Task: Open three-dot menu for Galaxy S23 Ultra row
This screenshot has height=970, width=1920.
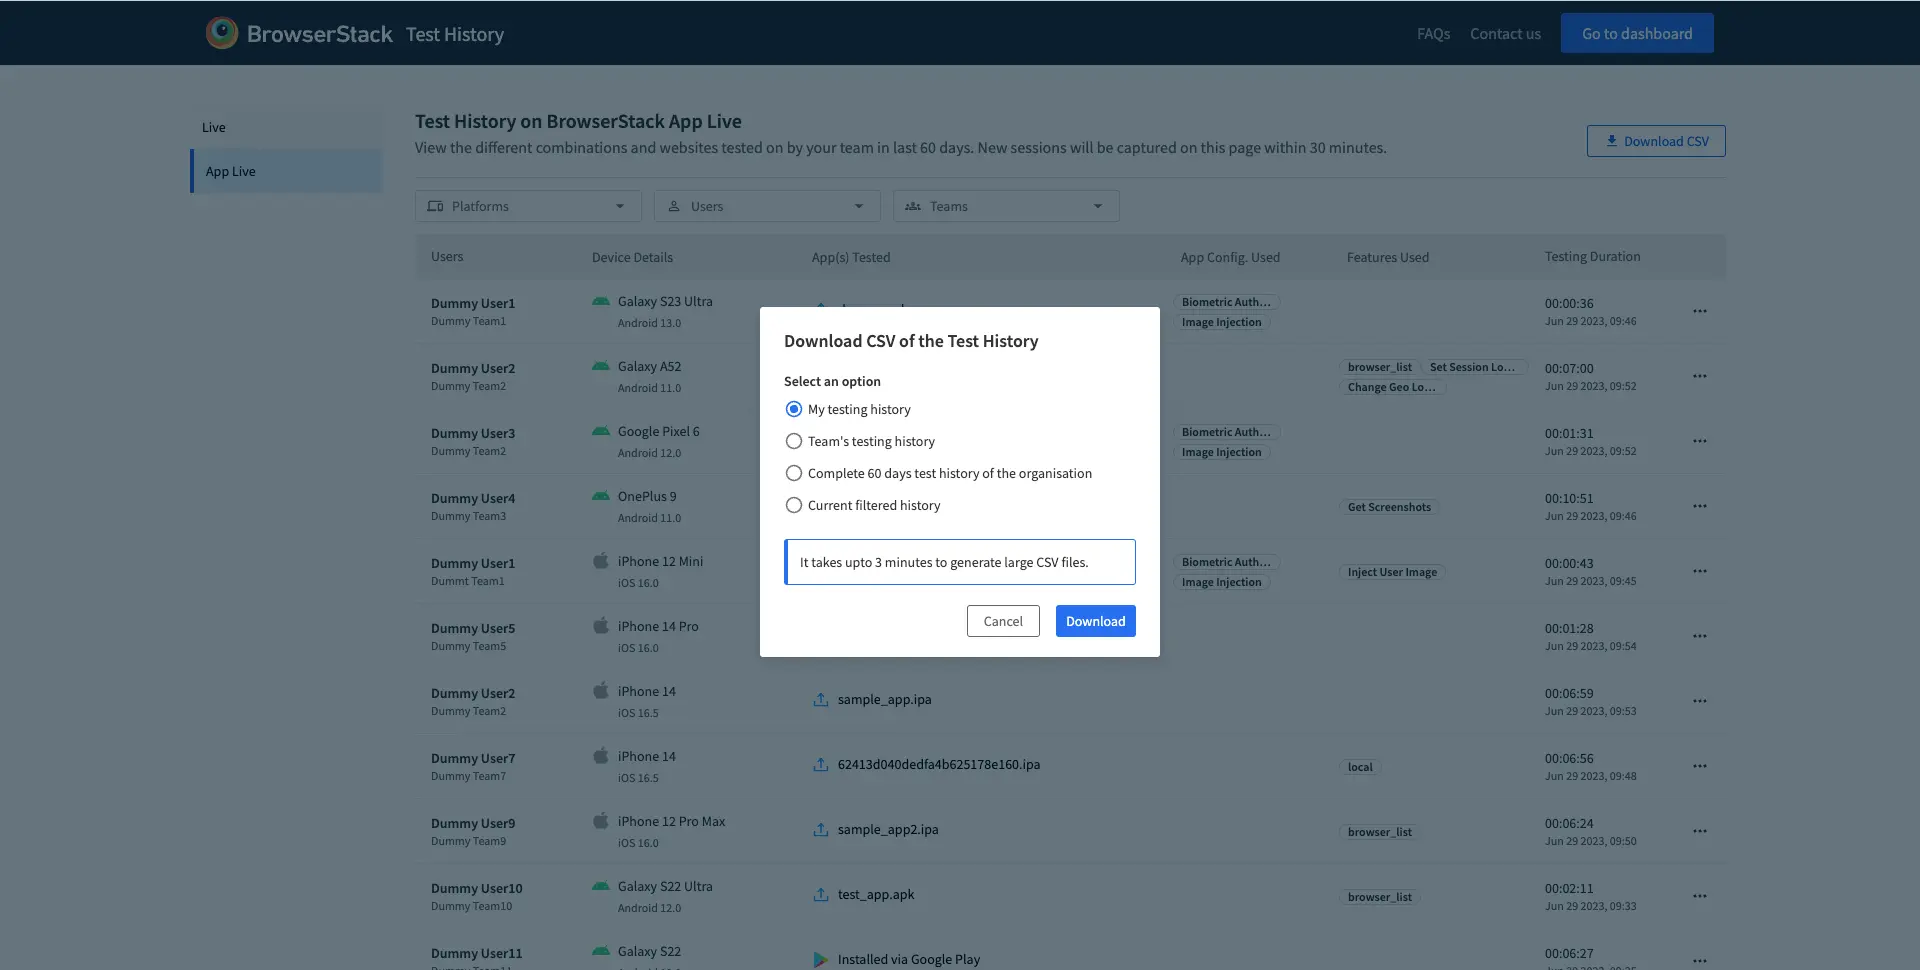Action: 1699,311
